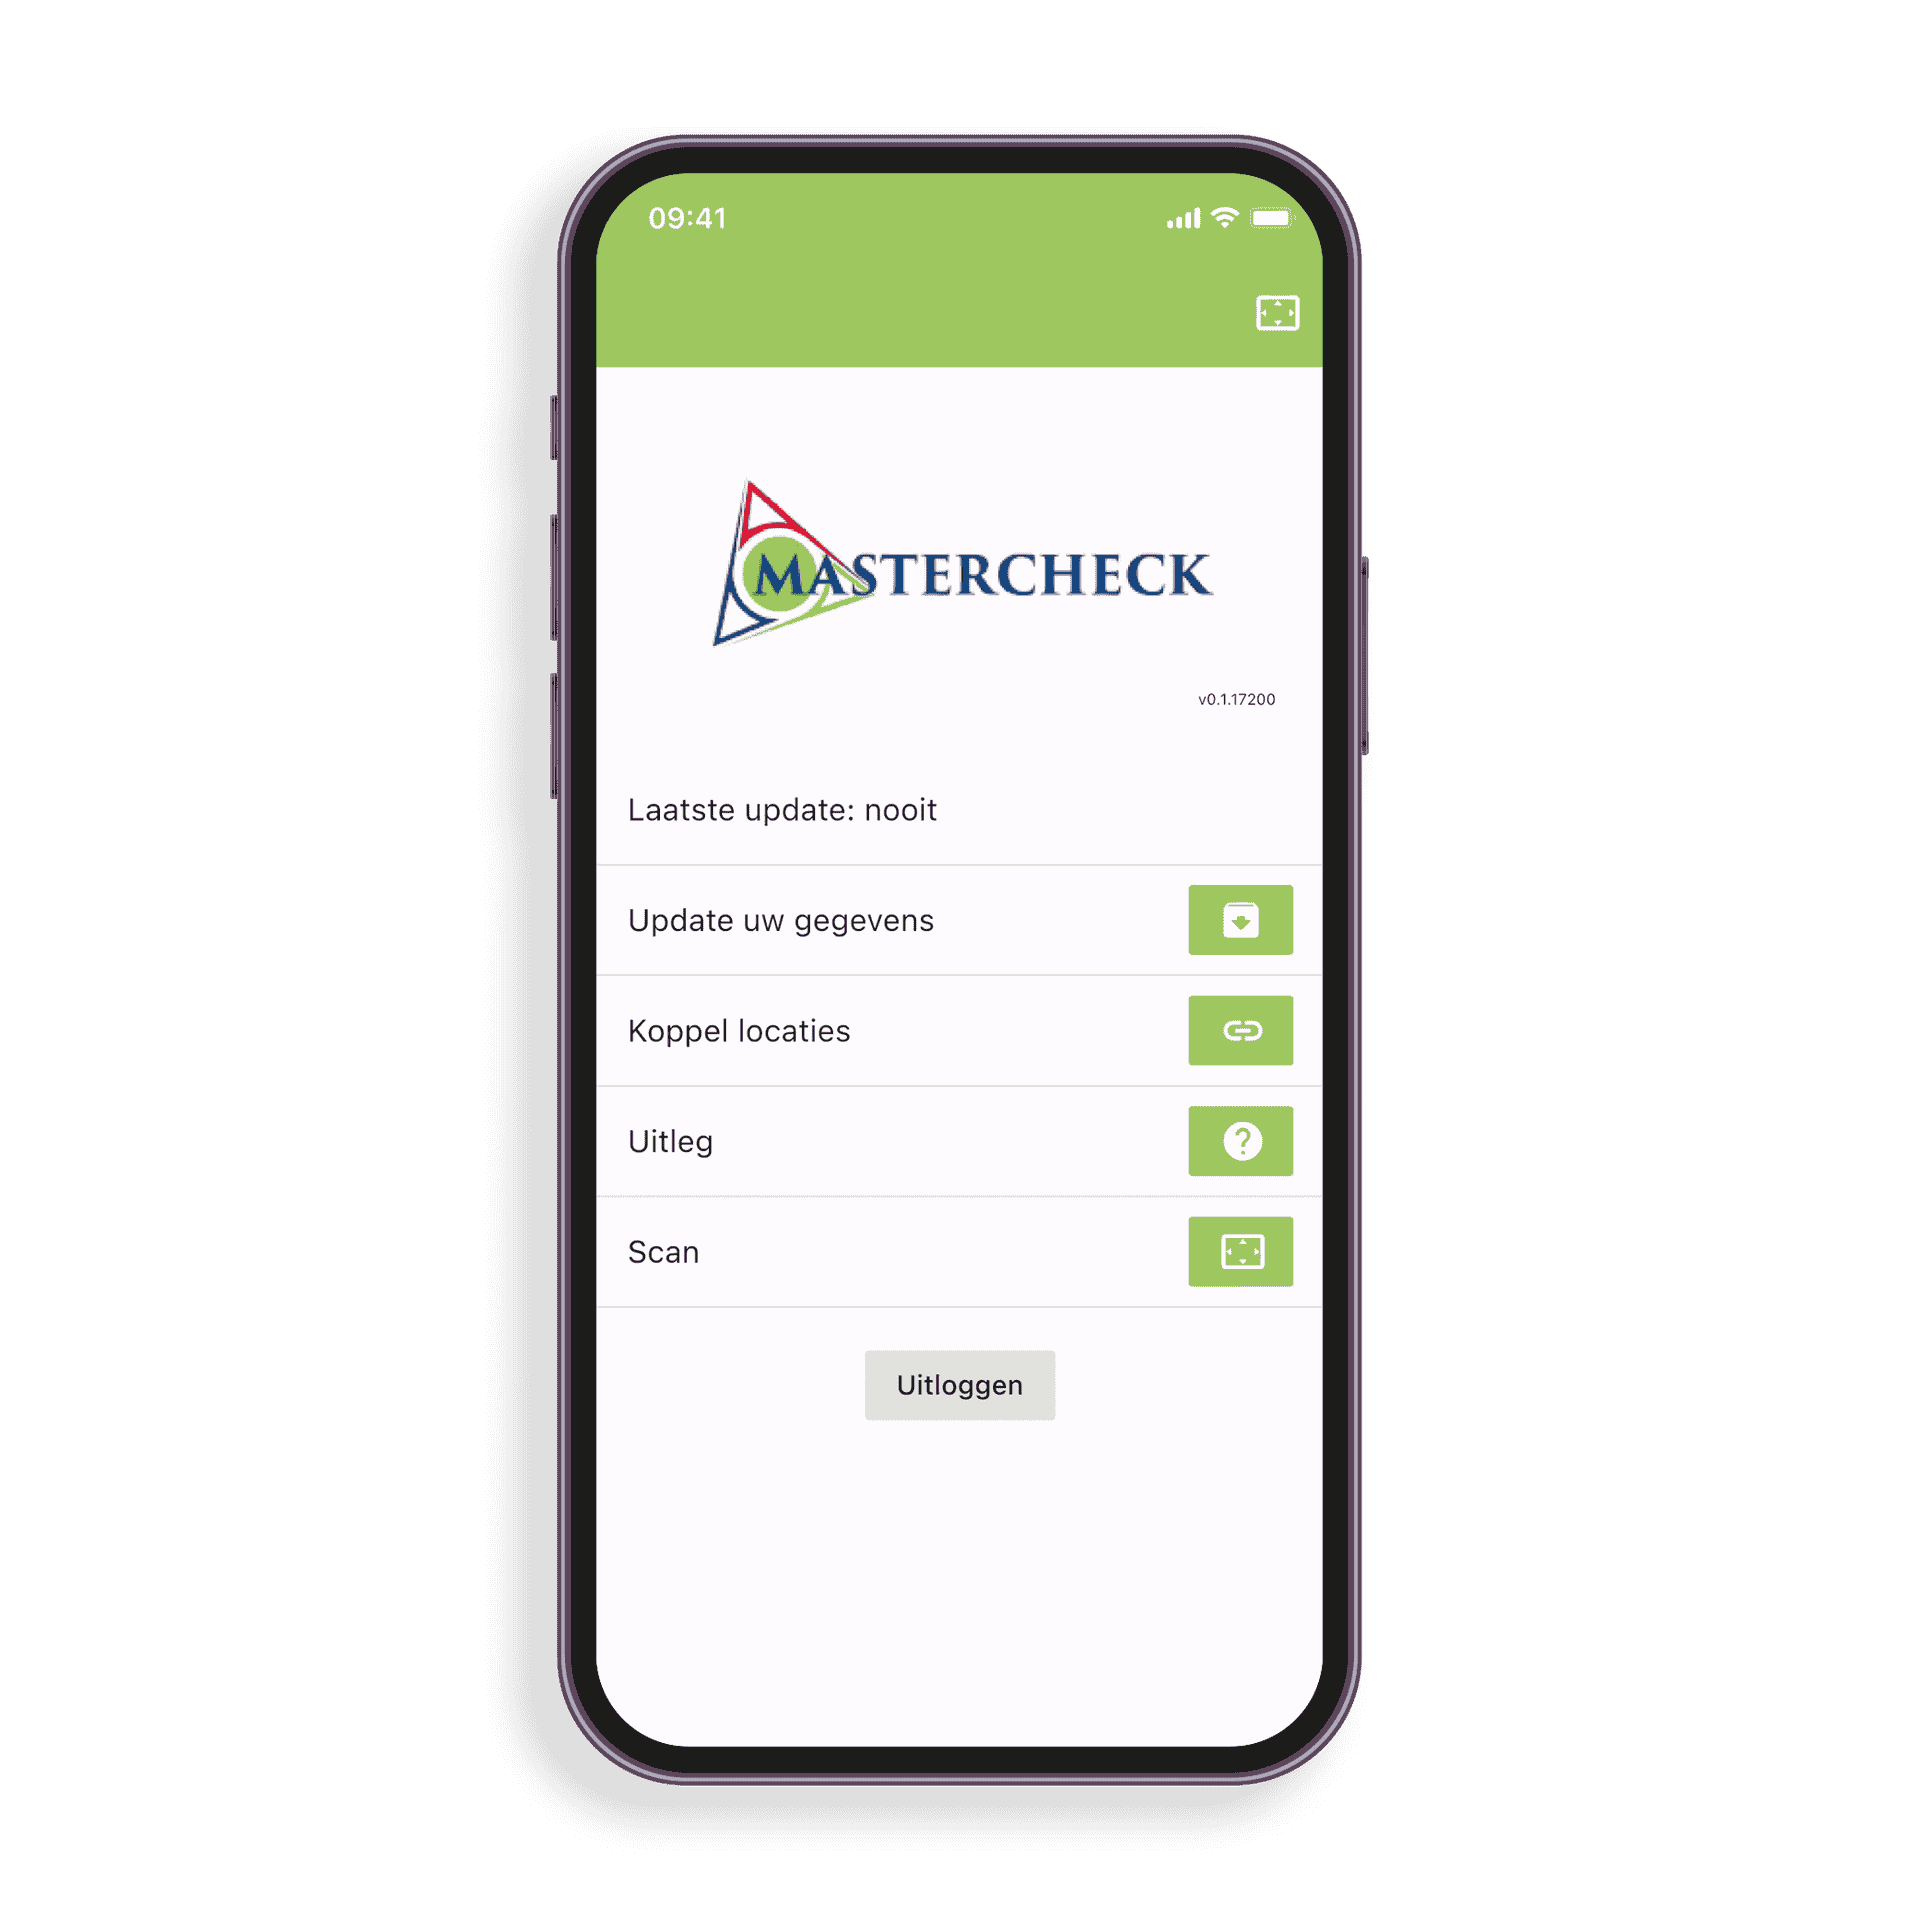Viewport: 1920px width, 1920px height.
Task: Click the Uitloggen logout button
Action: (962, 1384)
